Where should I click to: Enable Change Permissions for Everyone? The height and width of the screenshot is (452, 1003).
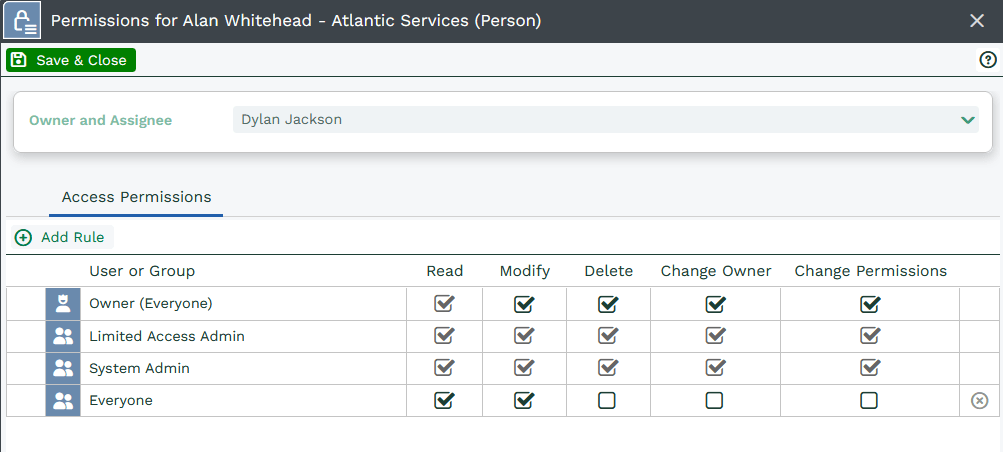869,401
